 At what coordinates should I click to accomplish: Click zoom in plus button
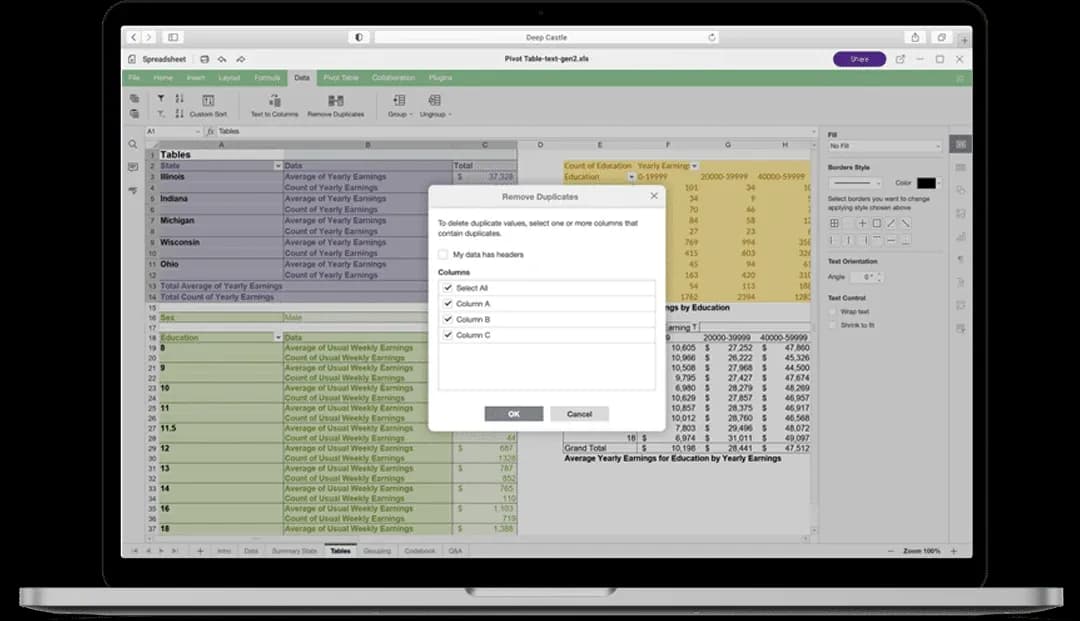(x=954, y=551)
